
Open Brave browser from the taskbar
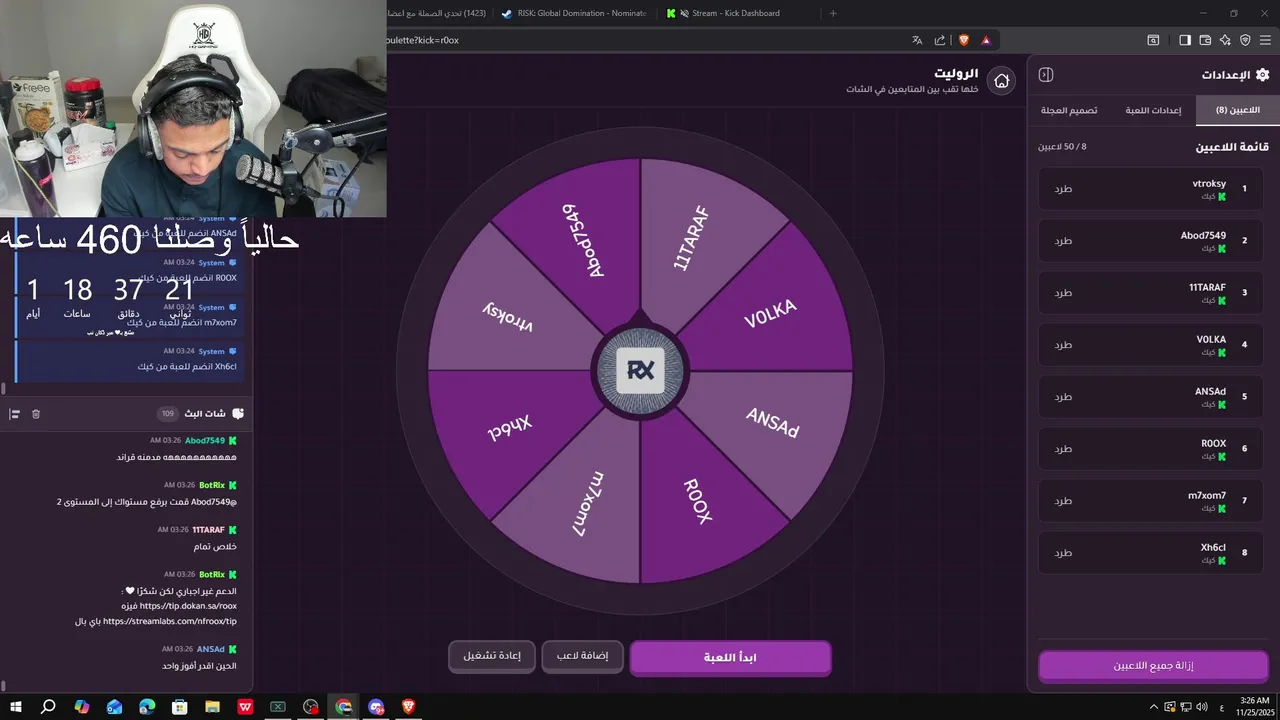point(408,707)
